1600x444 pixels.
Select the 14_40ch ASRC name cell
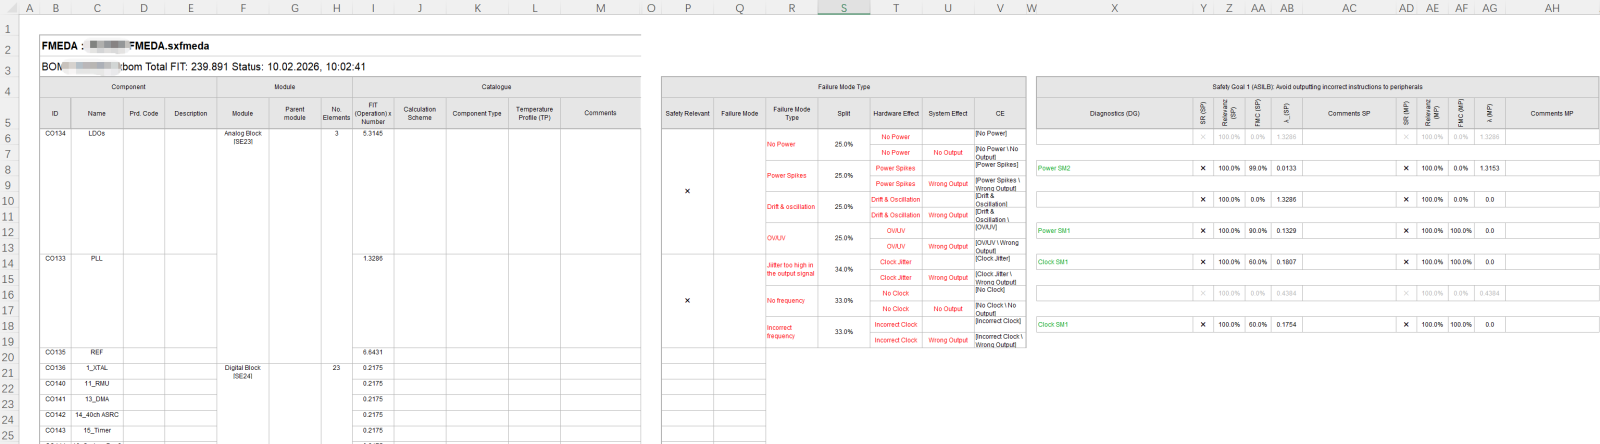[x=96, y=415]
